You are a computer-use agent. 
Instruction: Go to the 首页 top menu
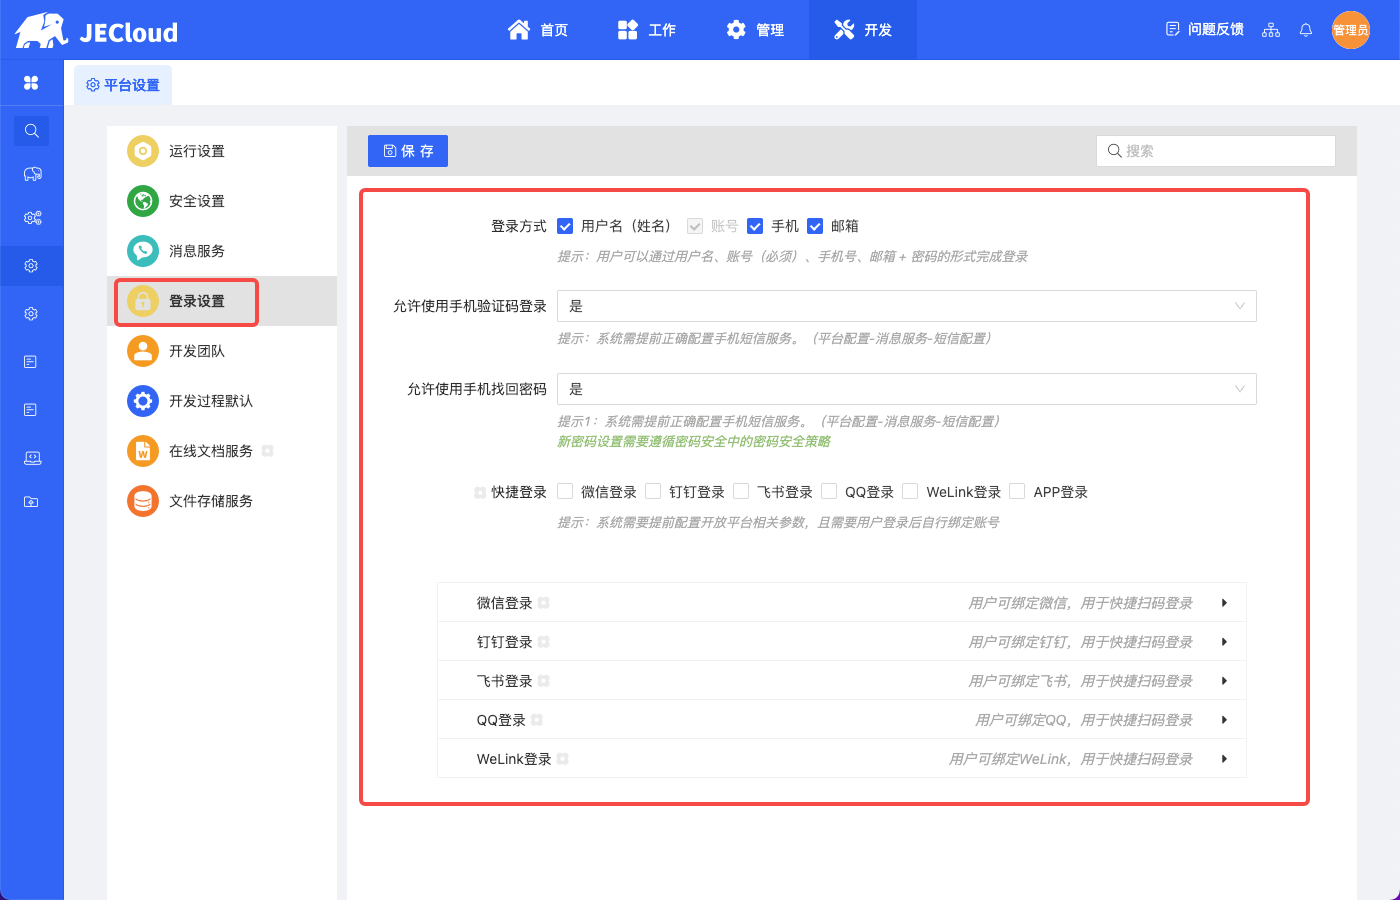pyautogui.click(x=538, y=30)
